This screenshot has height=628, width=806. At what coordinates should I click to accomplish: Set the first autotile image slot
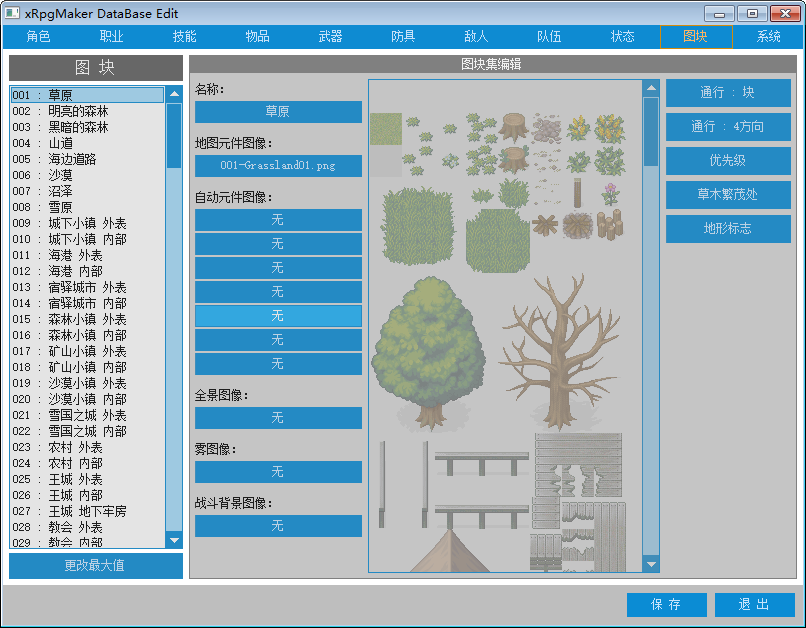(278, 220)
